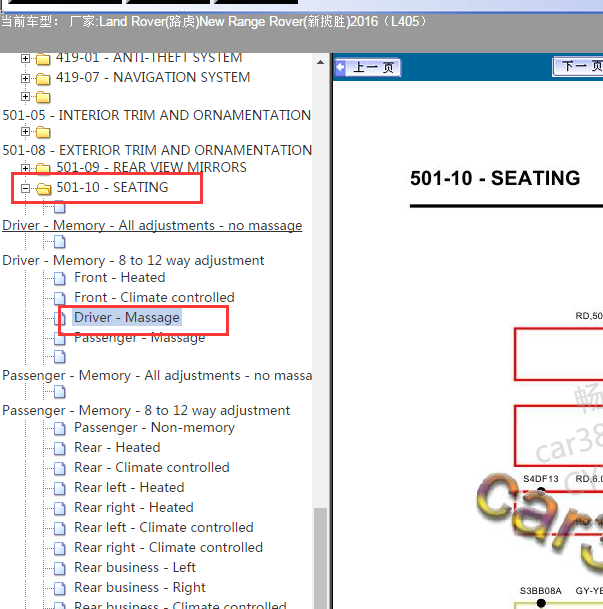The image size is (603, 609).
Task: Click the Front - Heated page icon
Action: [59, 278]
